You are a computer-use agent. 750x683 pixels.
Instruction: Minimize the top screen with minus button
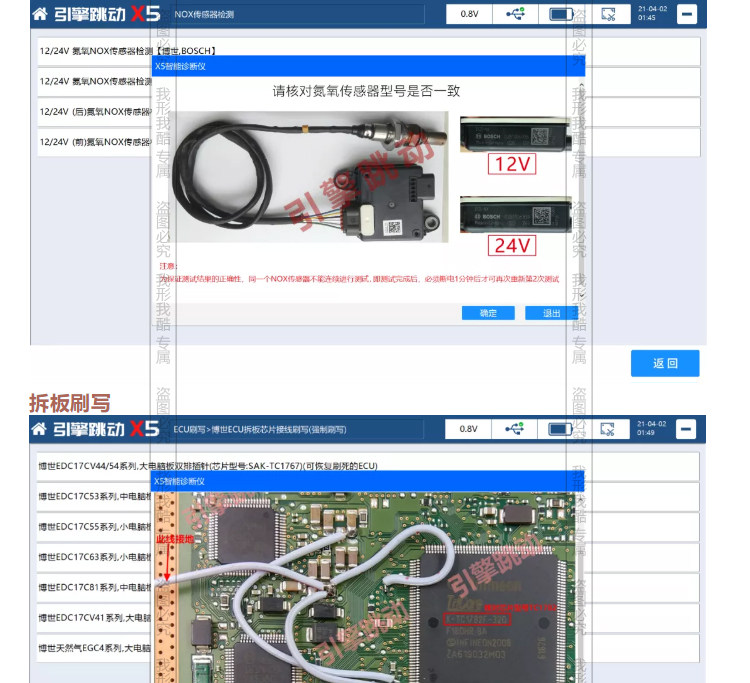687,14
